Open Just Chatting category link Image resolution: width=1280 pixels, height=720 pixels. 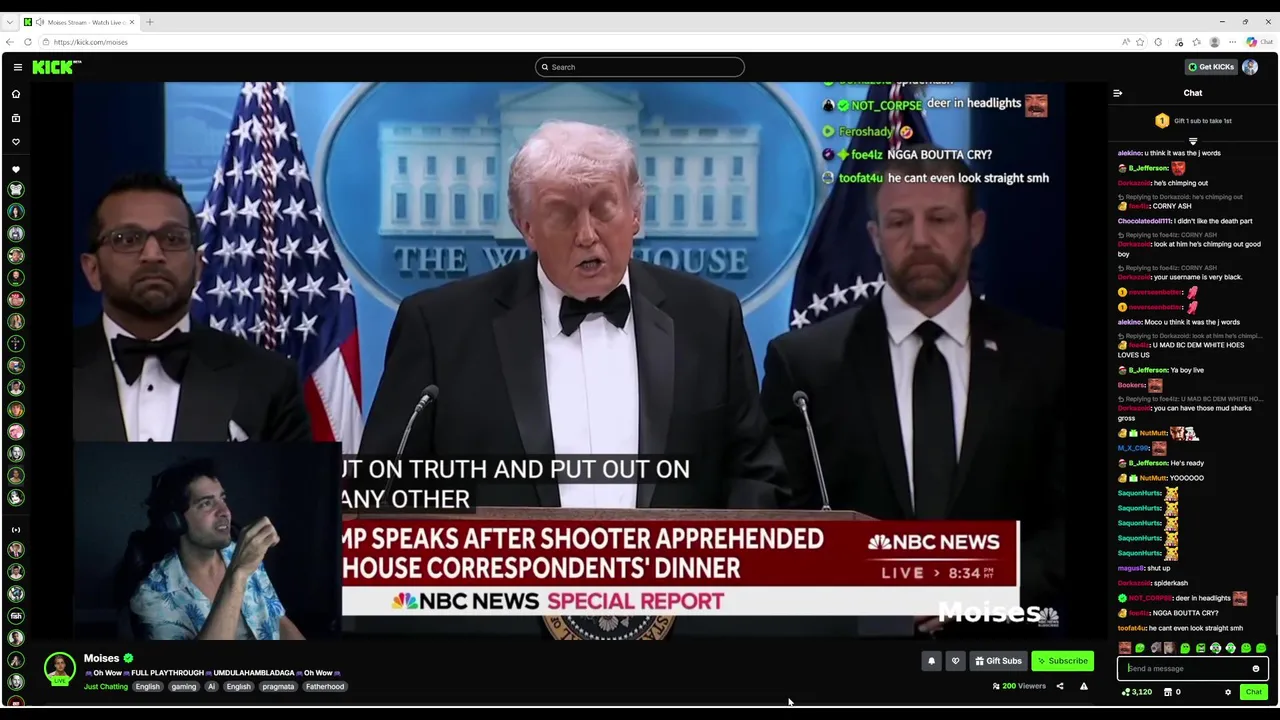pos(105,687)
